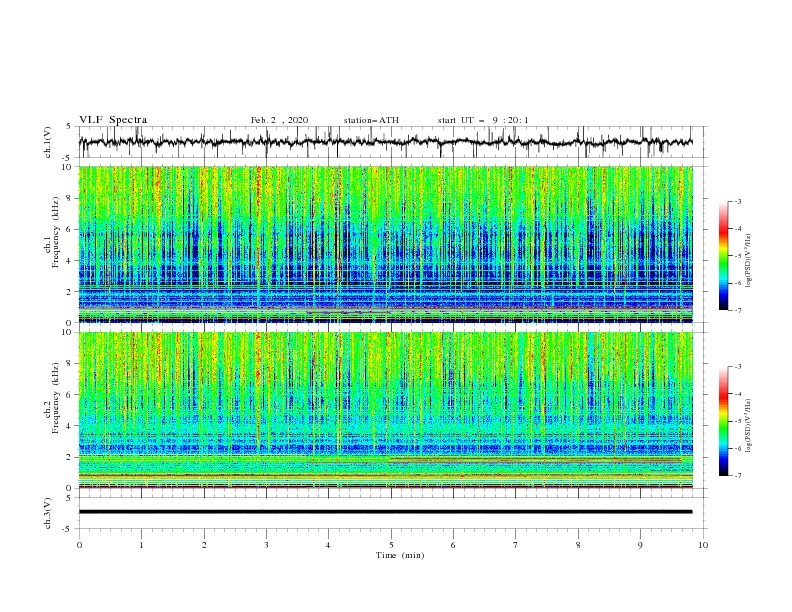Click the ch.1 voltage waveform trace
Screen dimensions: 792x612
pyautogui.click(x=385, y=142)
